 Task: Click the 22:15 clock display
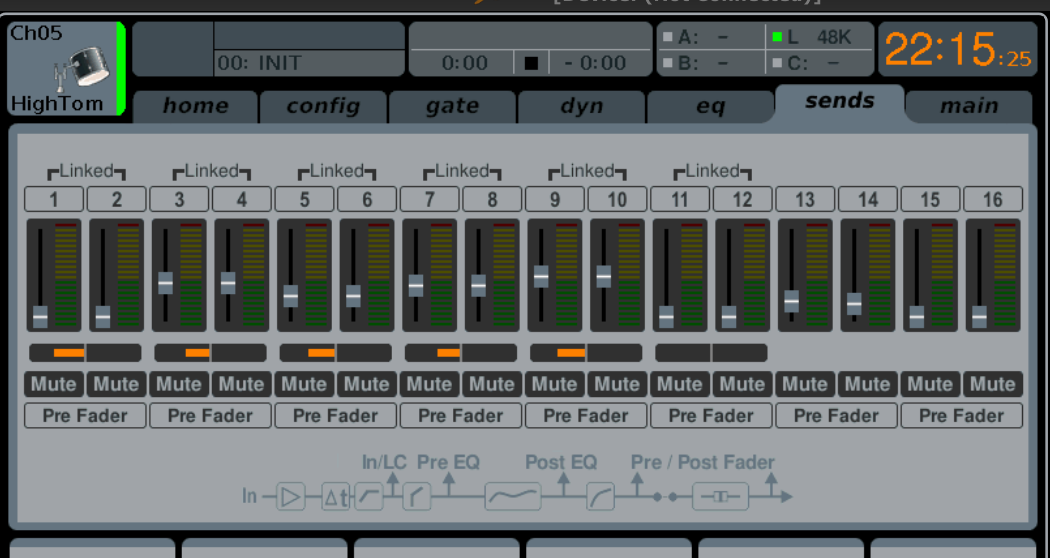958,49
